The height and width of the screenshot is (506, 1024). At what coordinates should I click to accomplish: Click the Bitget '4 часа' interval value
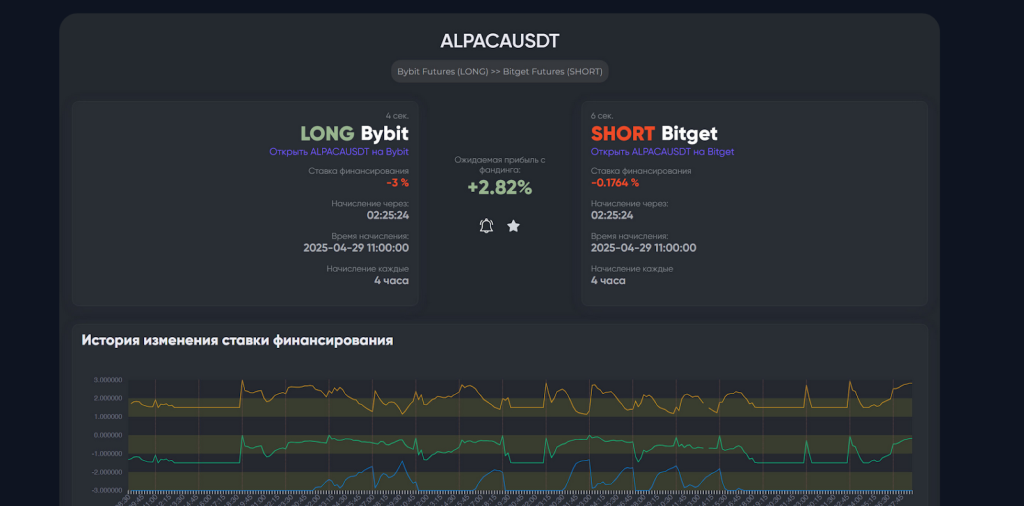click(x=608, y=281)
